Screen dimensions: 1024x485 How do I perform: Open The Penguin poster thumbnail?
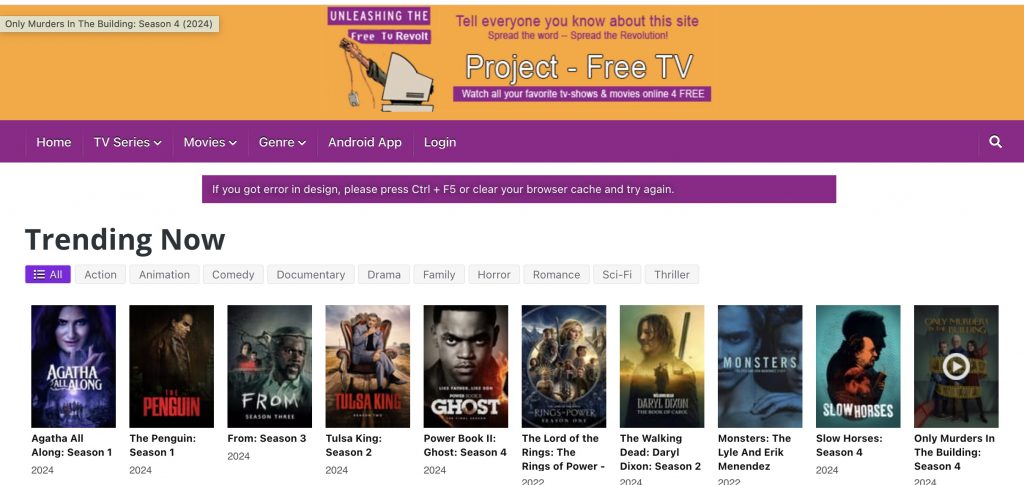pos(171,366)
